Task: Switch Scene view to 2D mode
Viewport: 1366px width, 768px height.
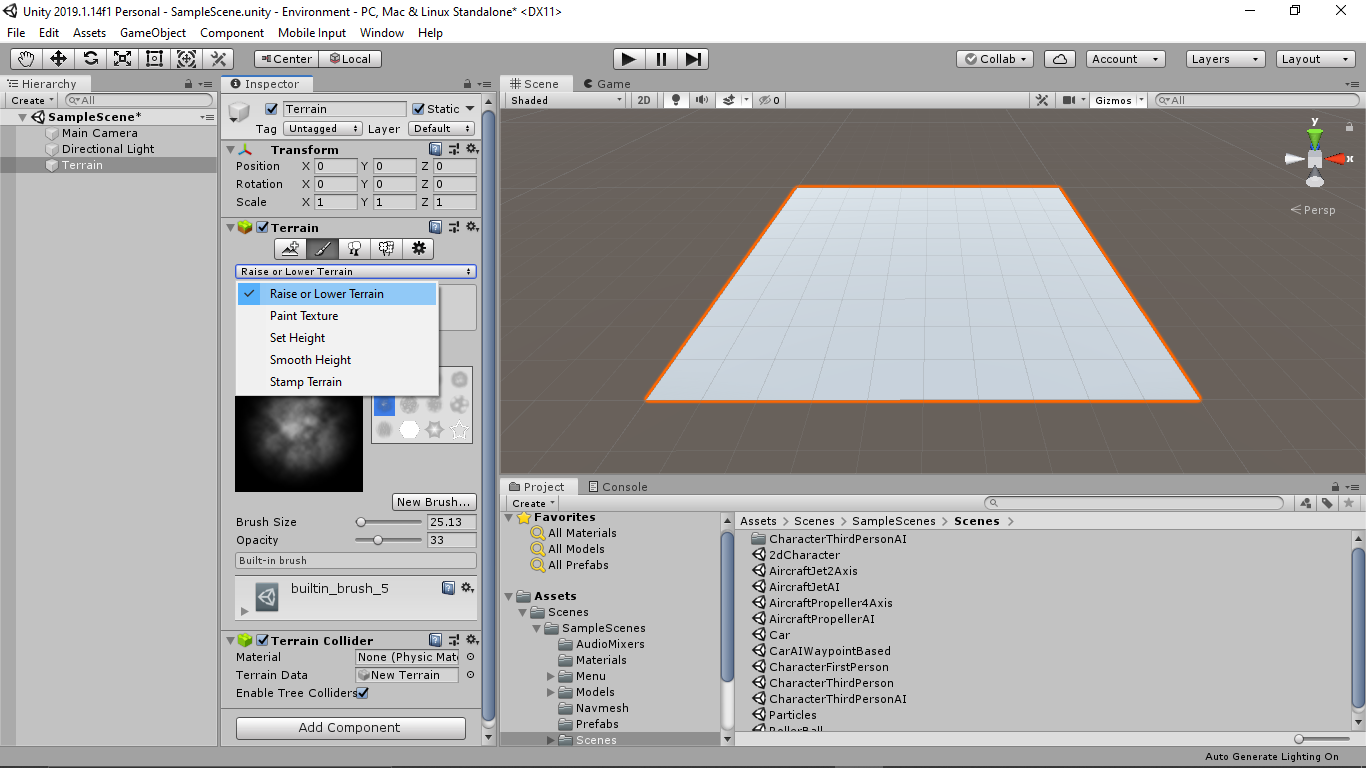Action: pos(643,99)
